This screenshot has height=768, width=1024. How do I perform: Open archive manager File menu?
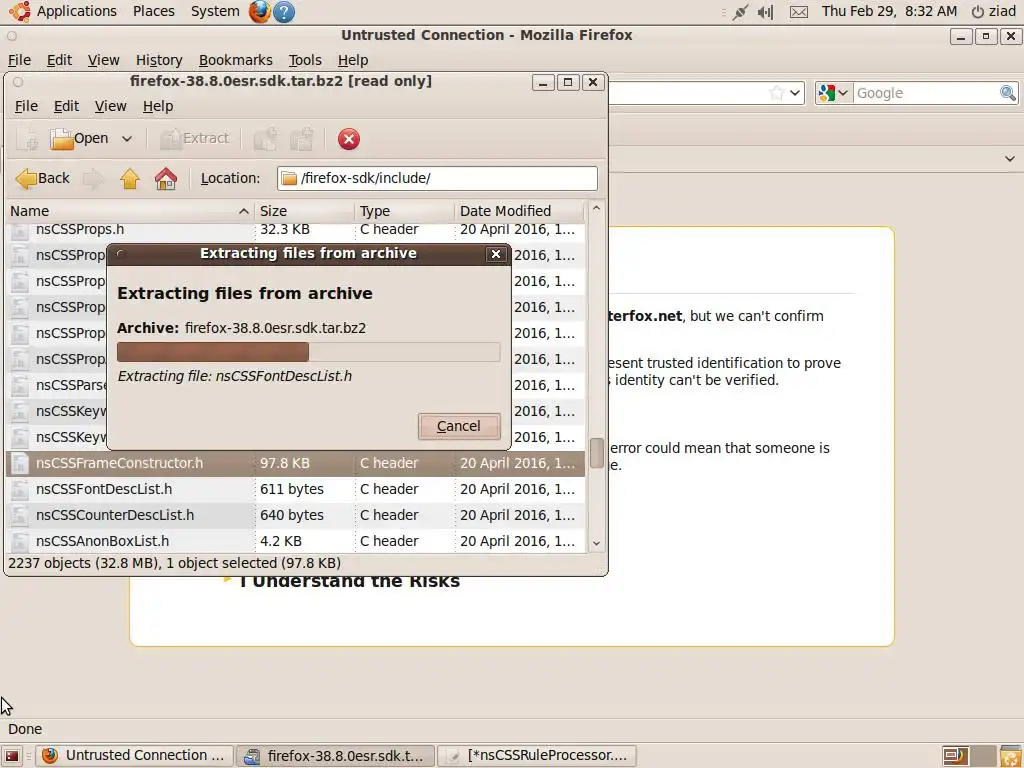click(26, 106)
